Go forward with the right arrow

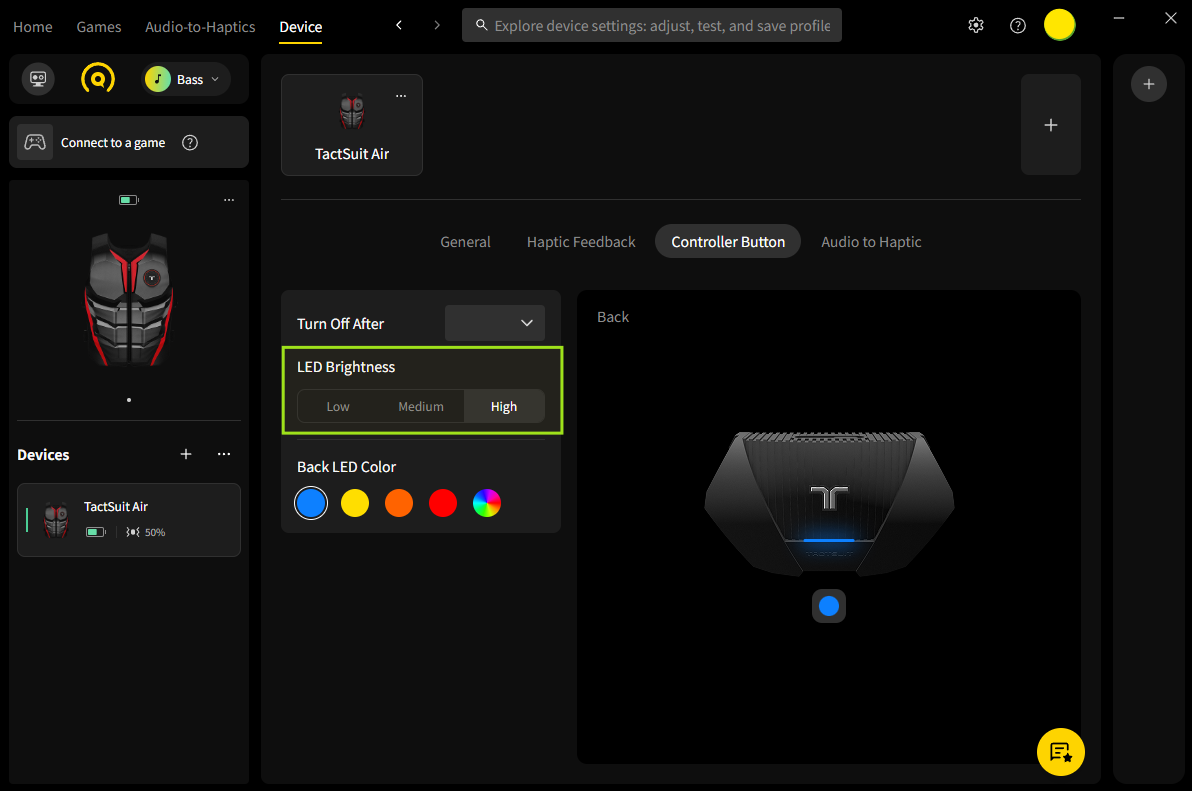coord(437,25)
